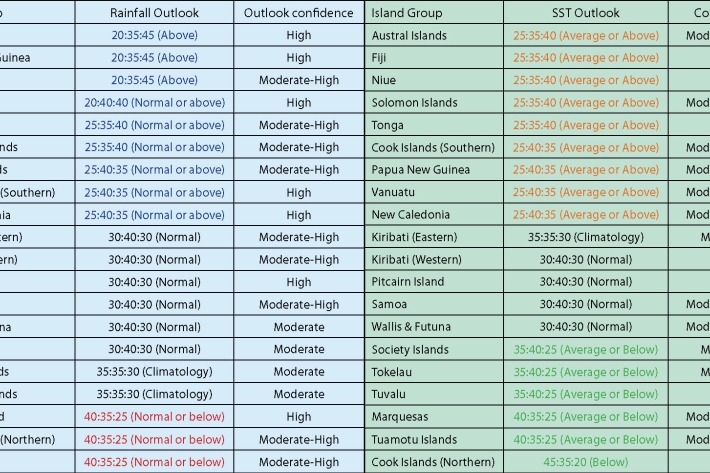710x473 pixels.
Task: Click the Cook Islands (Northern) cell
Action: tap(432, 462)
